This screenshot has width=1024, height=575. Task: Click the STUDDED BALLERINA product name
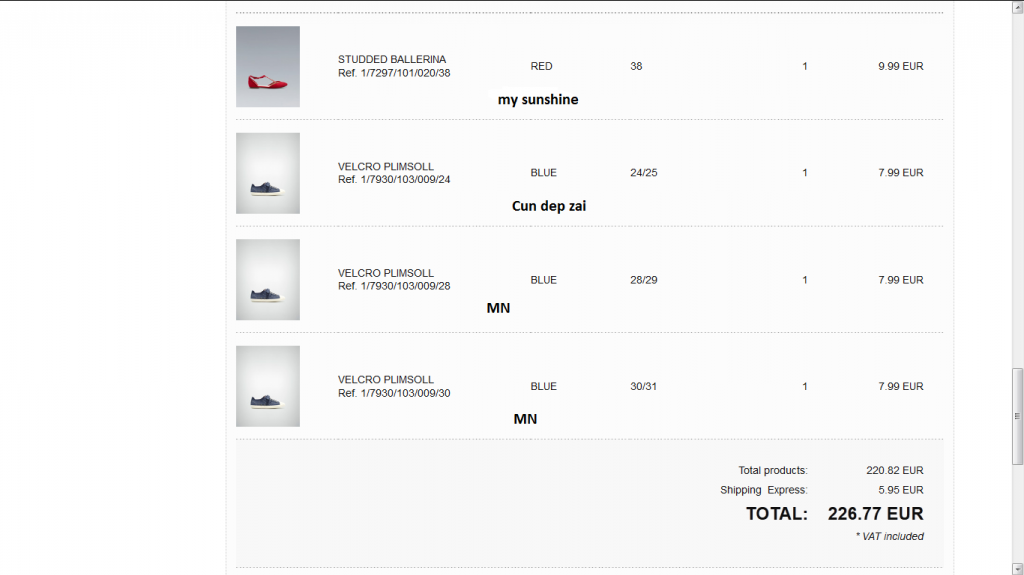pyautogui.click(x=392, y=60)
